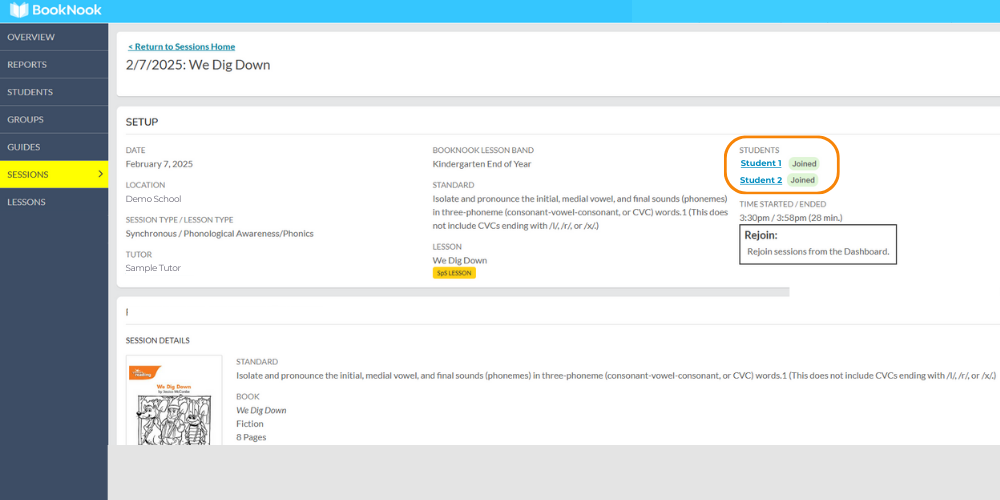
Task: Open the Reports sidebar item
Action: click(54, 64)
